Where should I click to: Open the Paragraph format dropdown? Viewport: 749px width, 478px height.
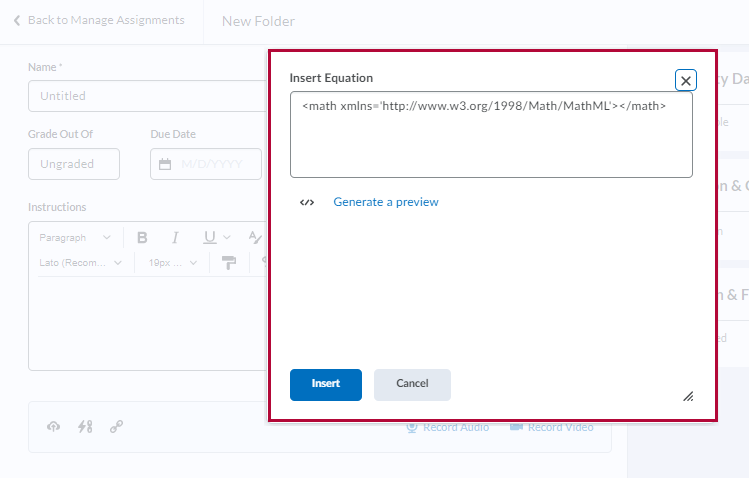click(76, 238)
